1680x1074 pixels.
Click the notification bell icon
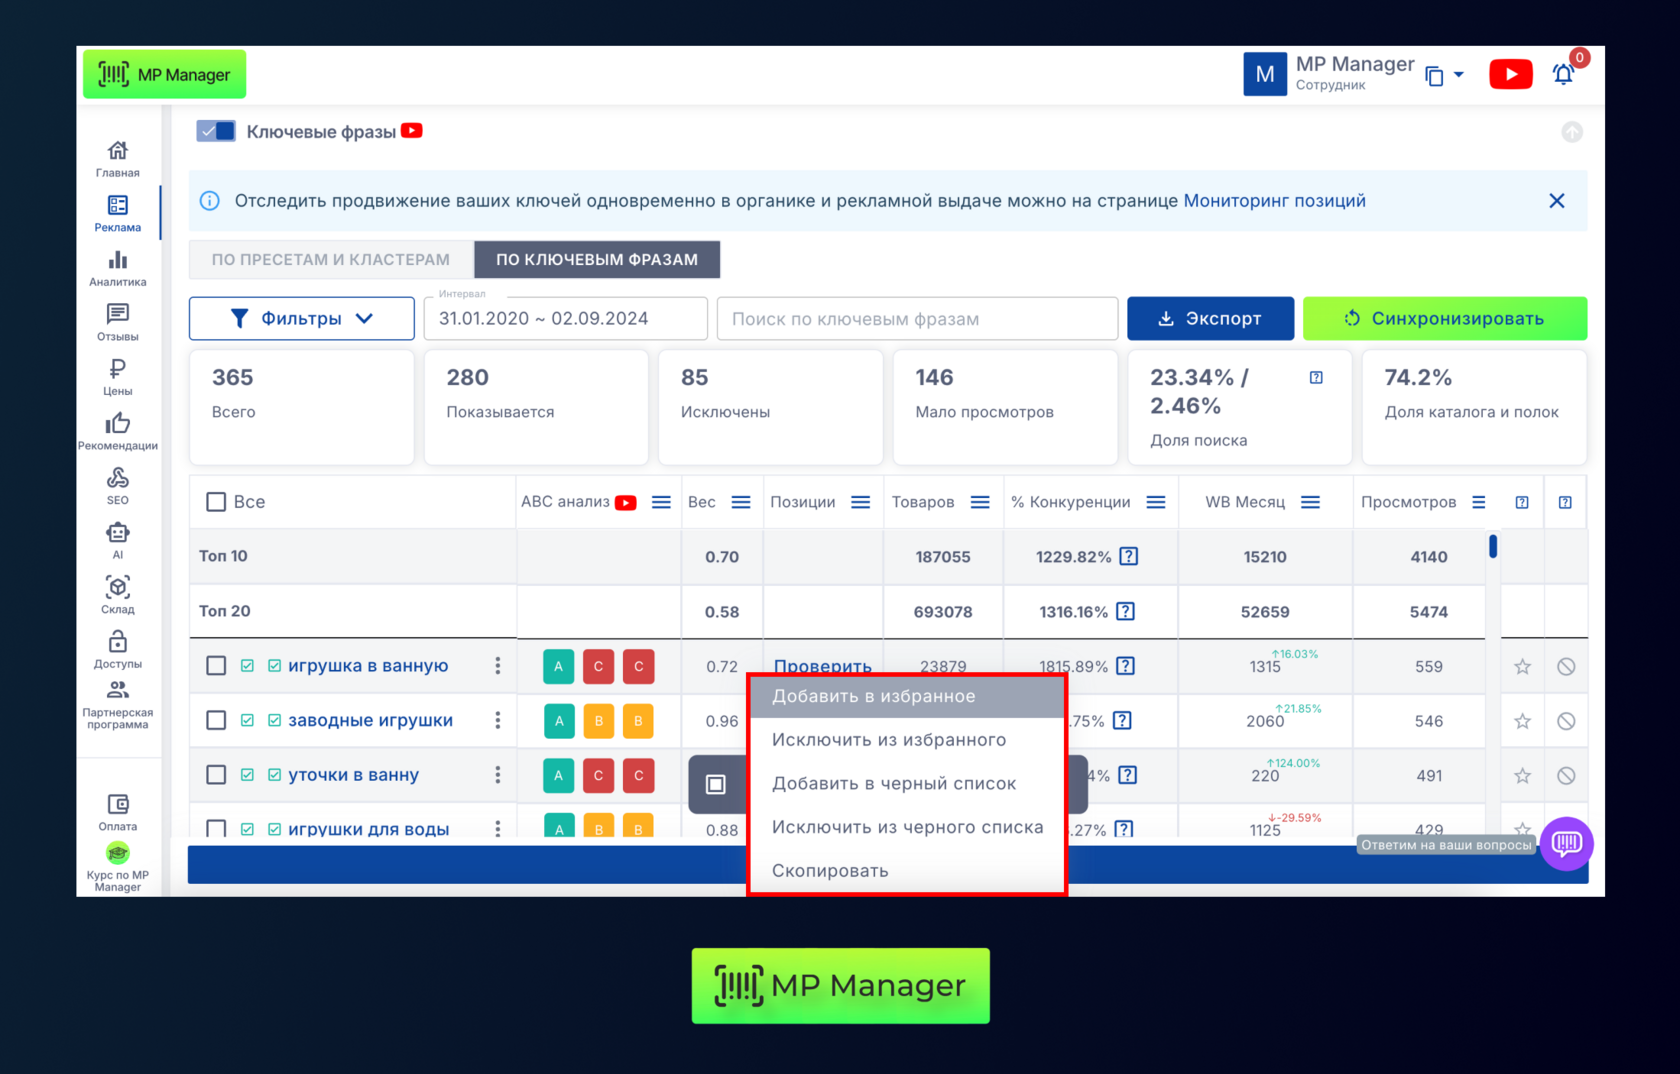1563,75
